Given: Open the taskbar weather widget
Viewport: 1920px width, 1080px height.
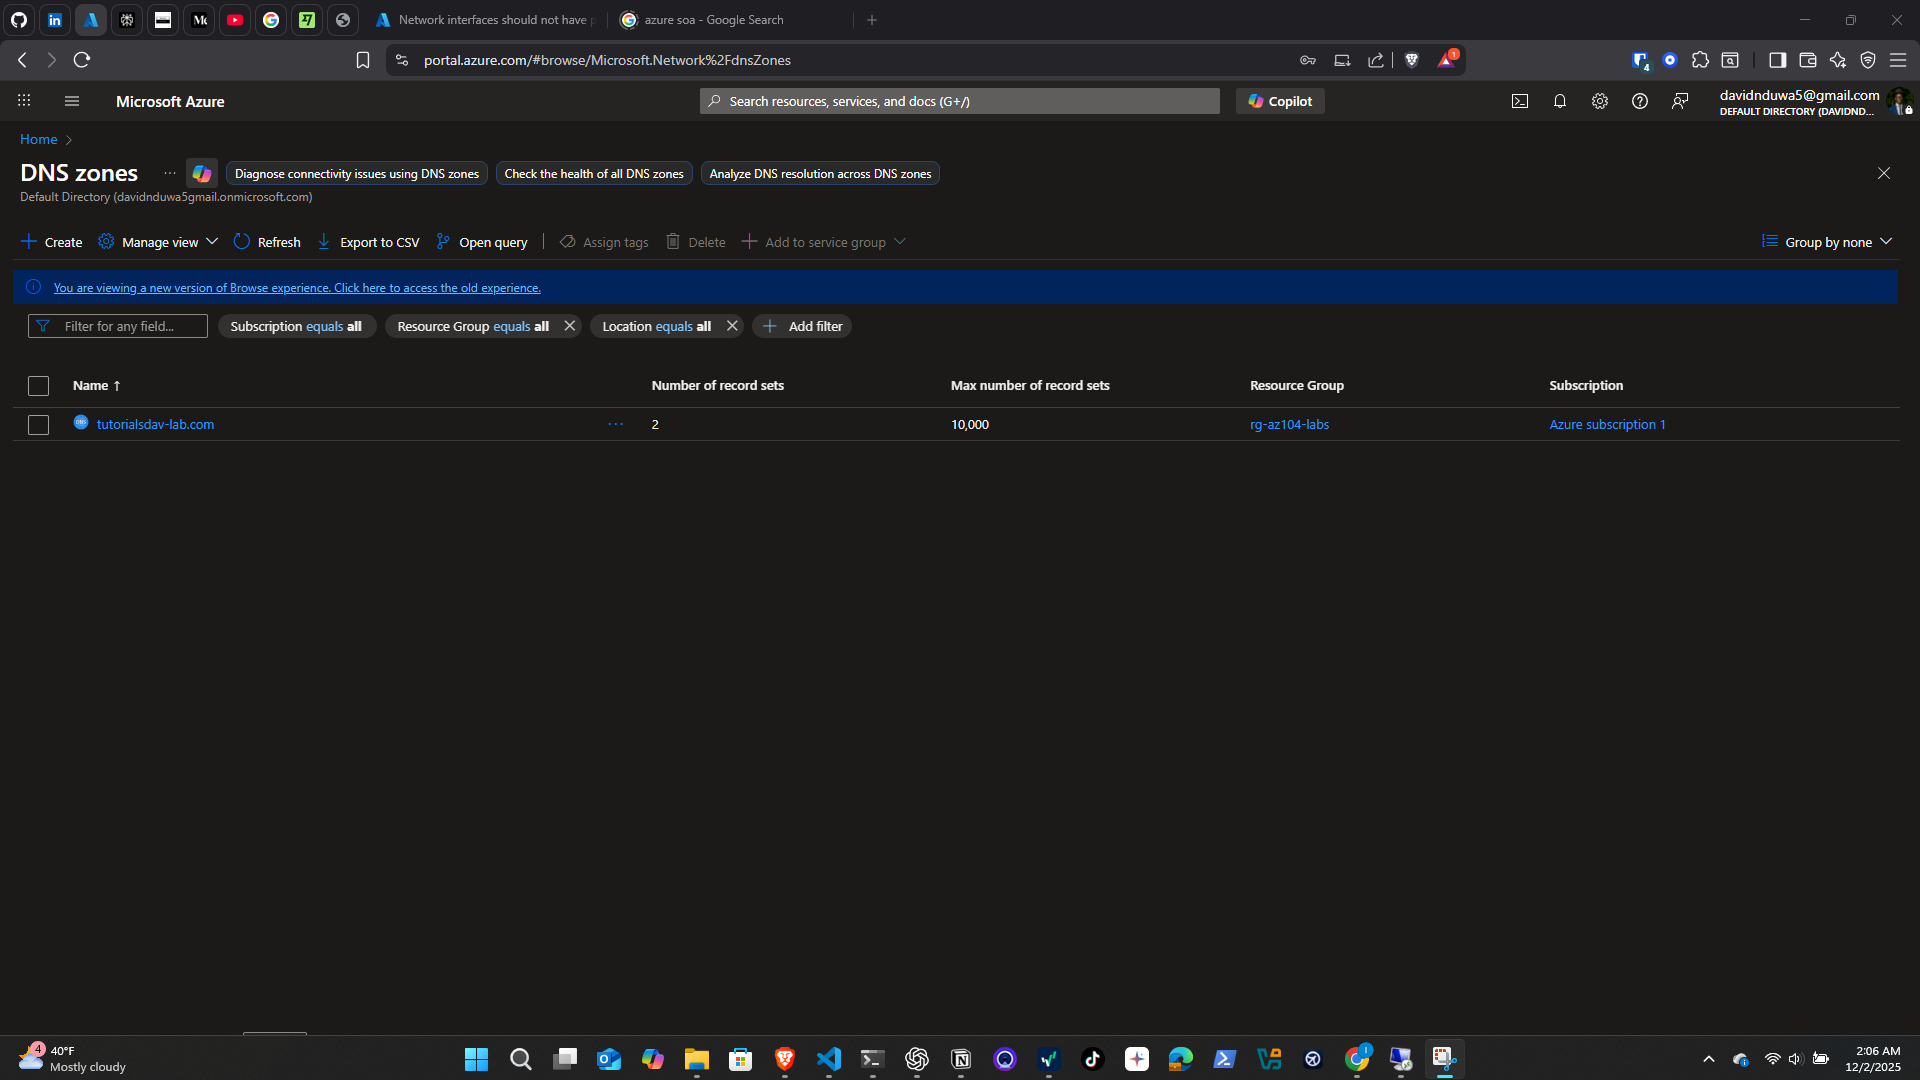Looking at the screenshot, I should coord(72,1058).
